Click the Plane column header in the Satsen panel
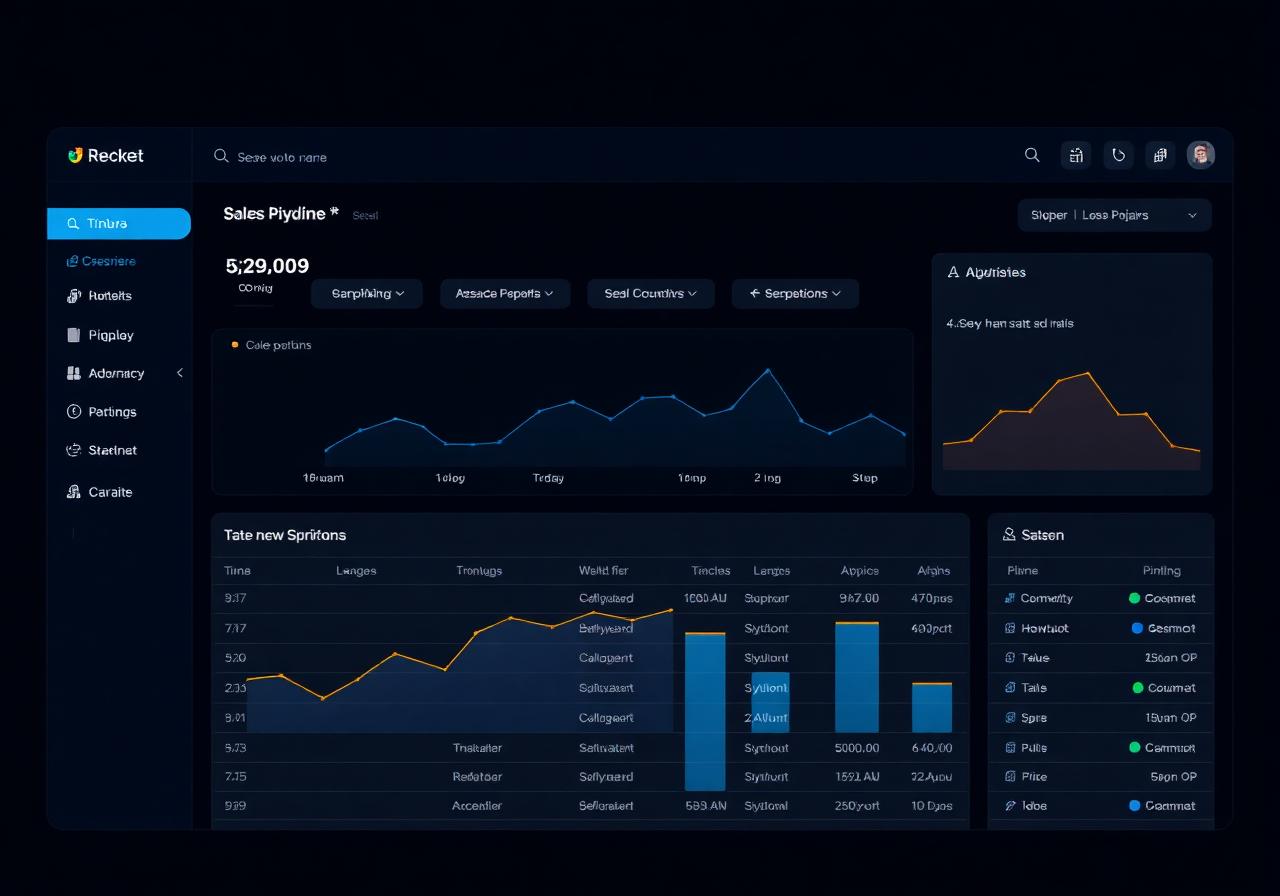This screenshot has height=896, width=1280. click(x=1022, y=571)
